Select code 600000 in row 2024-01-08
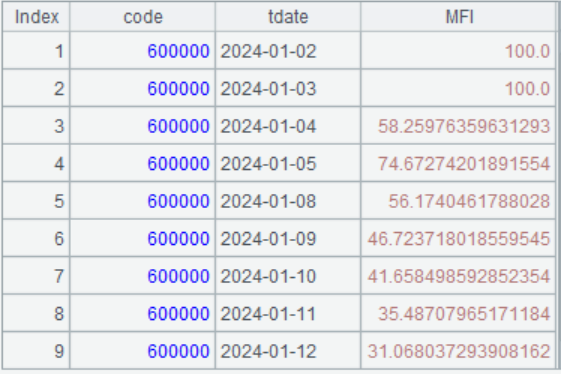 pyautogui.click(x=143, y=201)
